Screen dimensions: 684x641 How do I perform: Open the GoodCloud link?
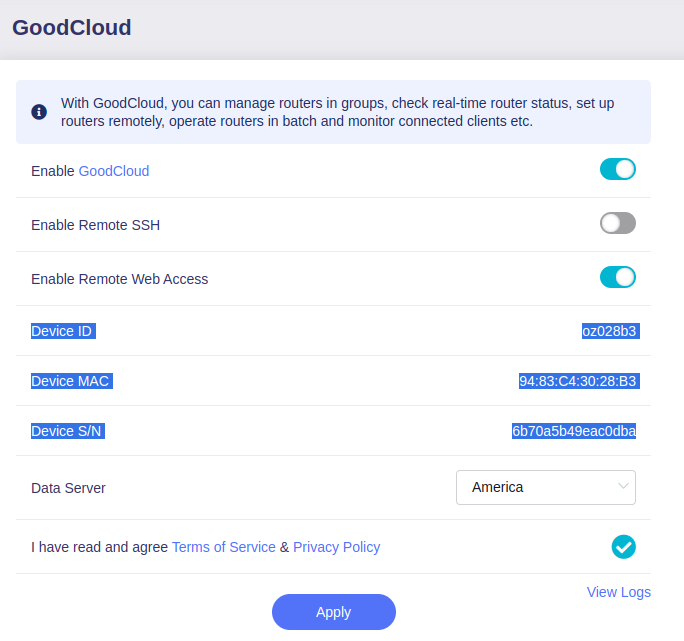click(114, 171)
